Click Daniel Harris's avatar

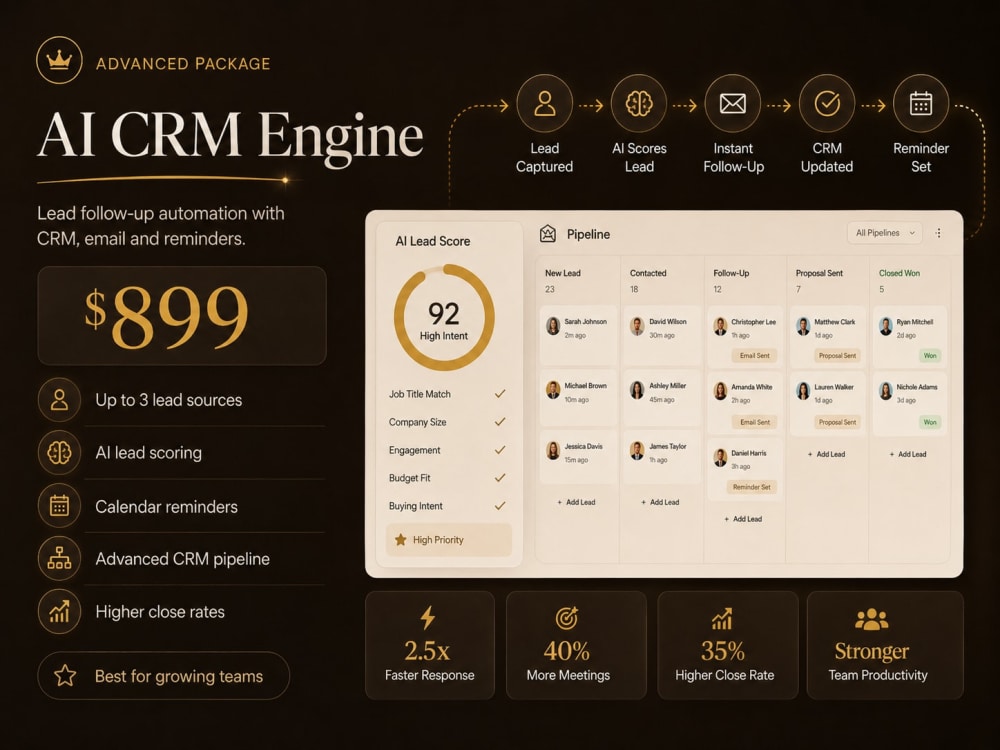[x=720, y=458]
